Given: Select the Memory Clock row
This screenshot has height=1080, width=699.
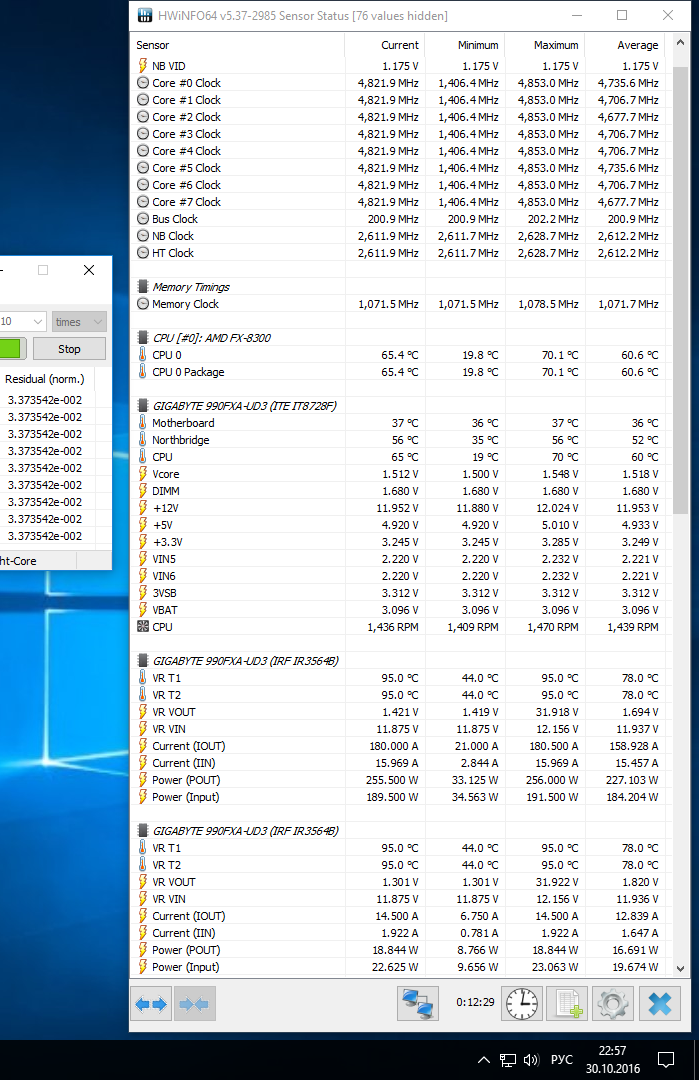Looking at the screenshot, I should pos(398,304).
